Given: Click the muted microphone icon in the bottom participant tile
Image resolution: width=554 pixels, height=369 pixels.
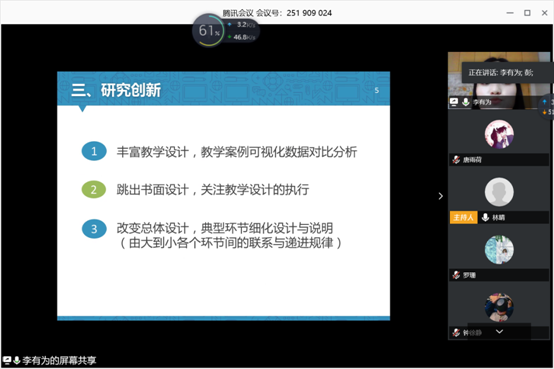Looking at the screenshot, I should pos(456,333).
